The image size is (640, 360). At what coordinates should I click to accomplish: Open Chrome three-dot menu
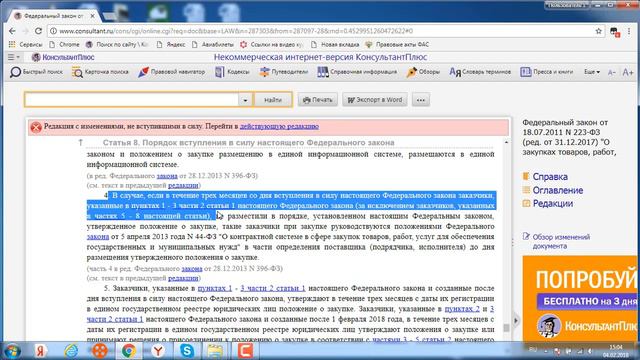[x=629, y=31]
